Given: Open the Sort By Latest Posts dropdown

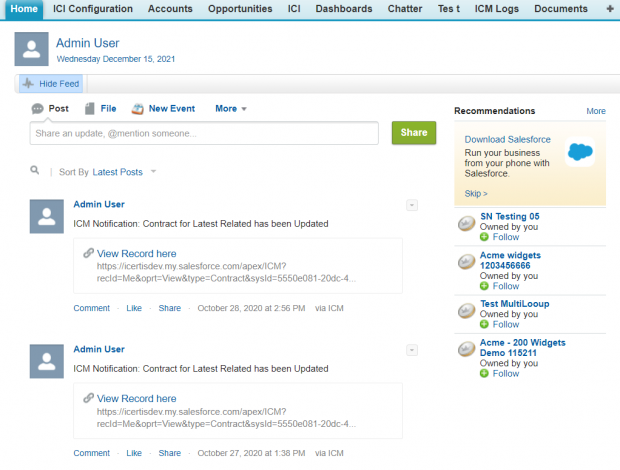Looking at the screenshot, I should click(124, 172).
